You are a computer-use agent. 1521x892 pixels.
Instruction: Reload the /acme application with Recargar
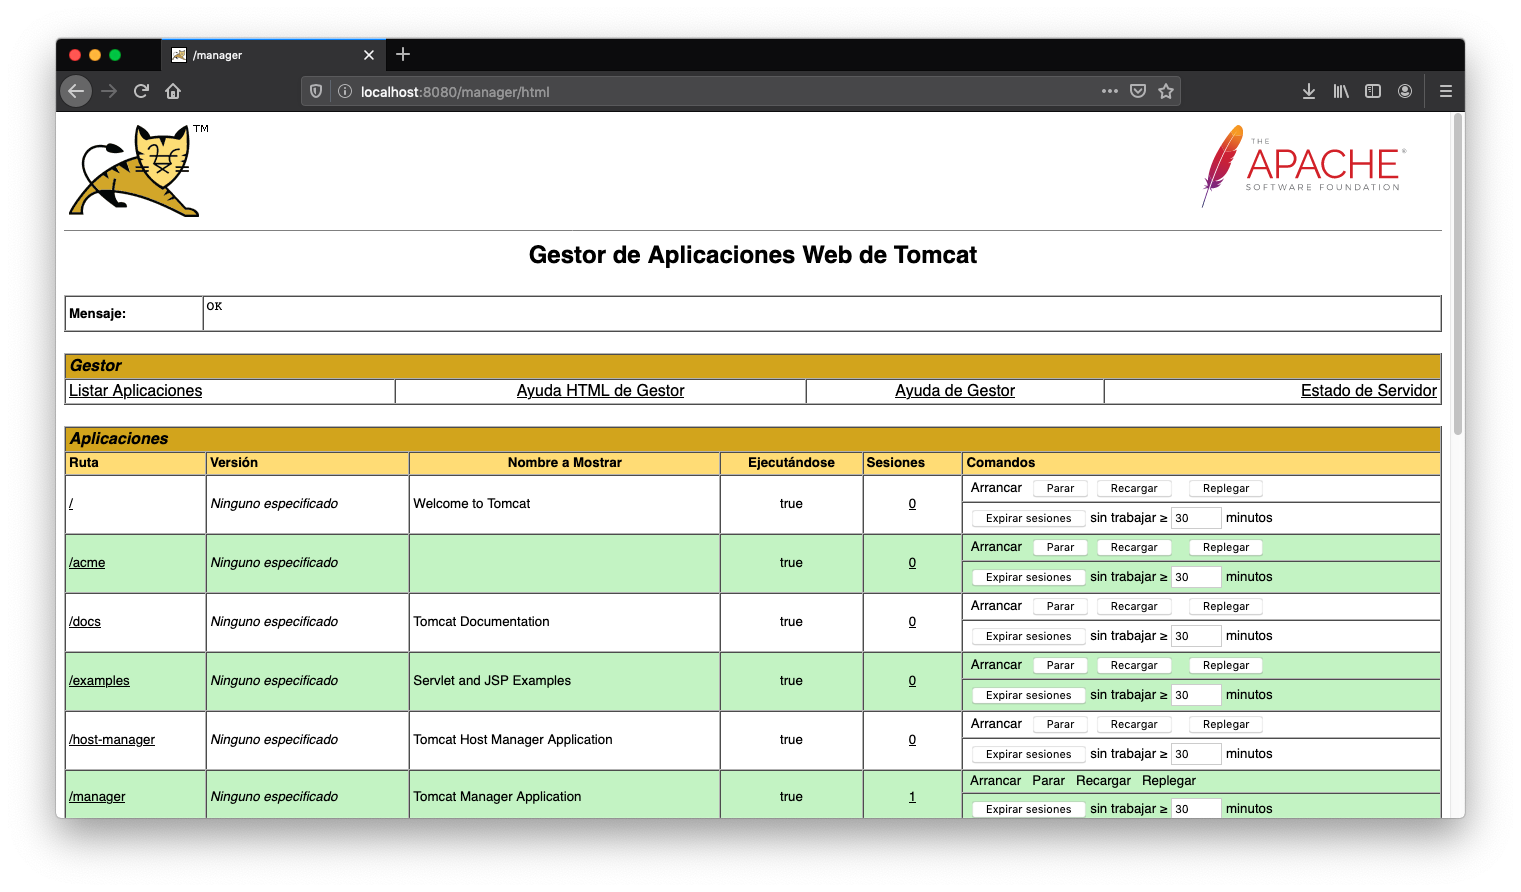[1134, 548]
